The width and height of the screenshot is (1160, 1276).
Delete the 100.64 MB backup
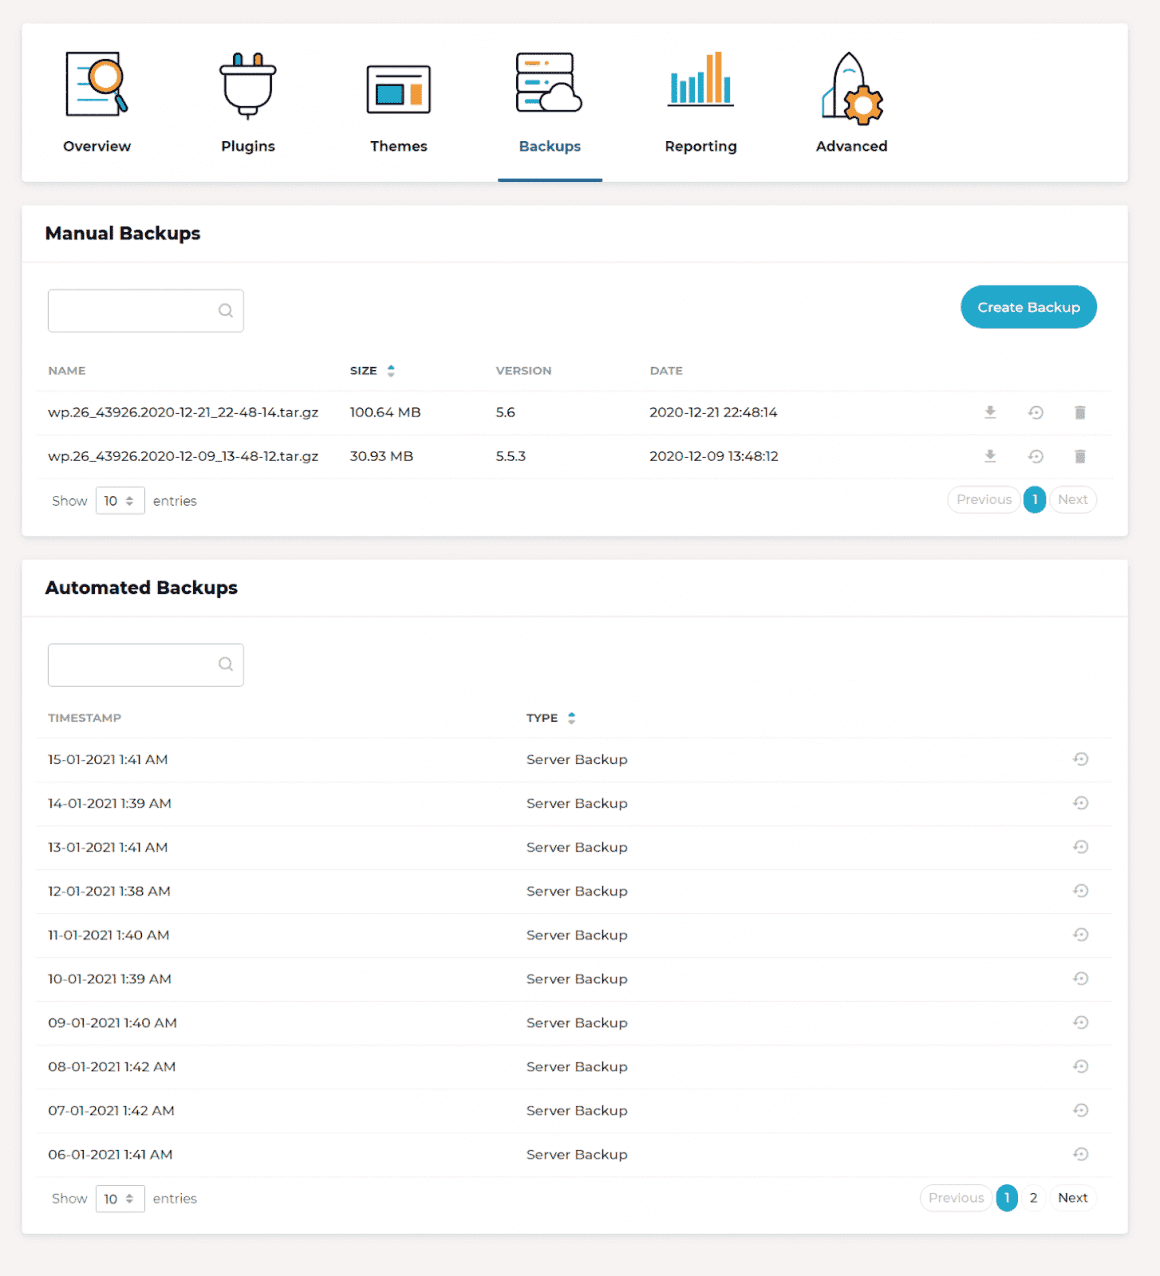pyautogui.click(x=1080, y=412)
